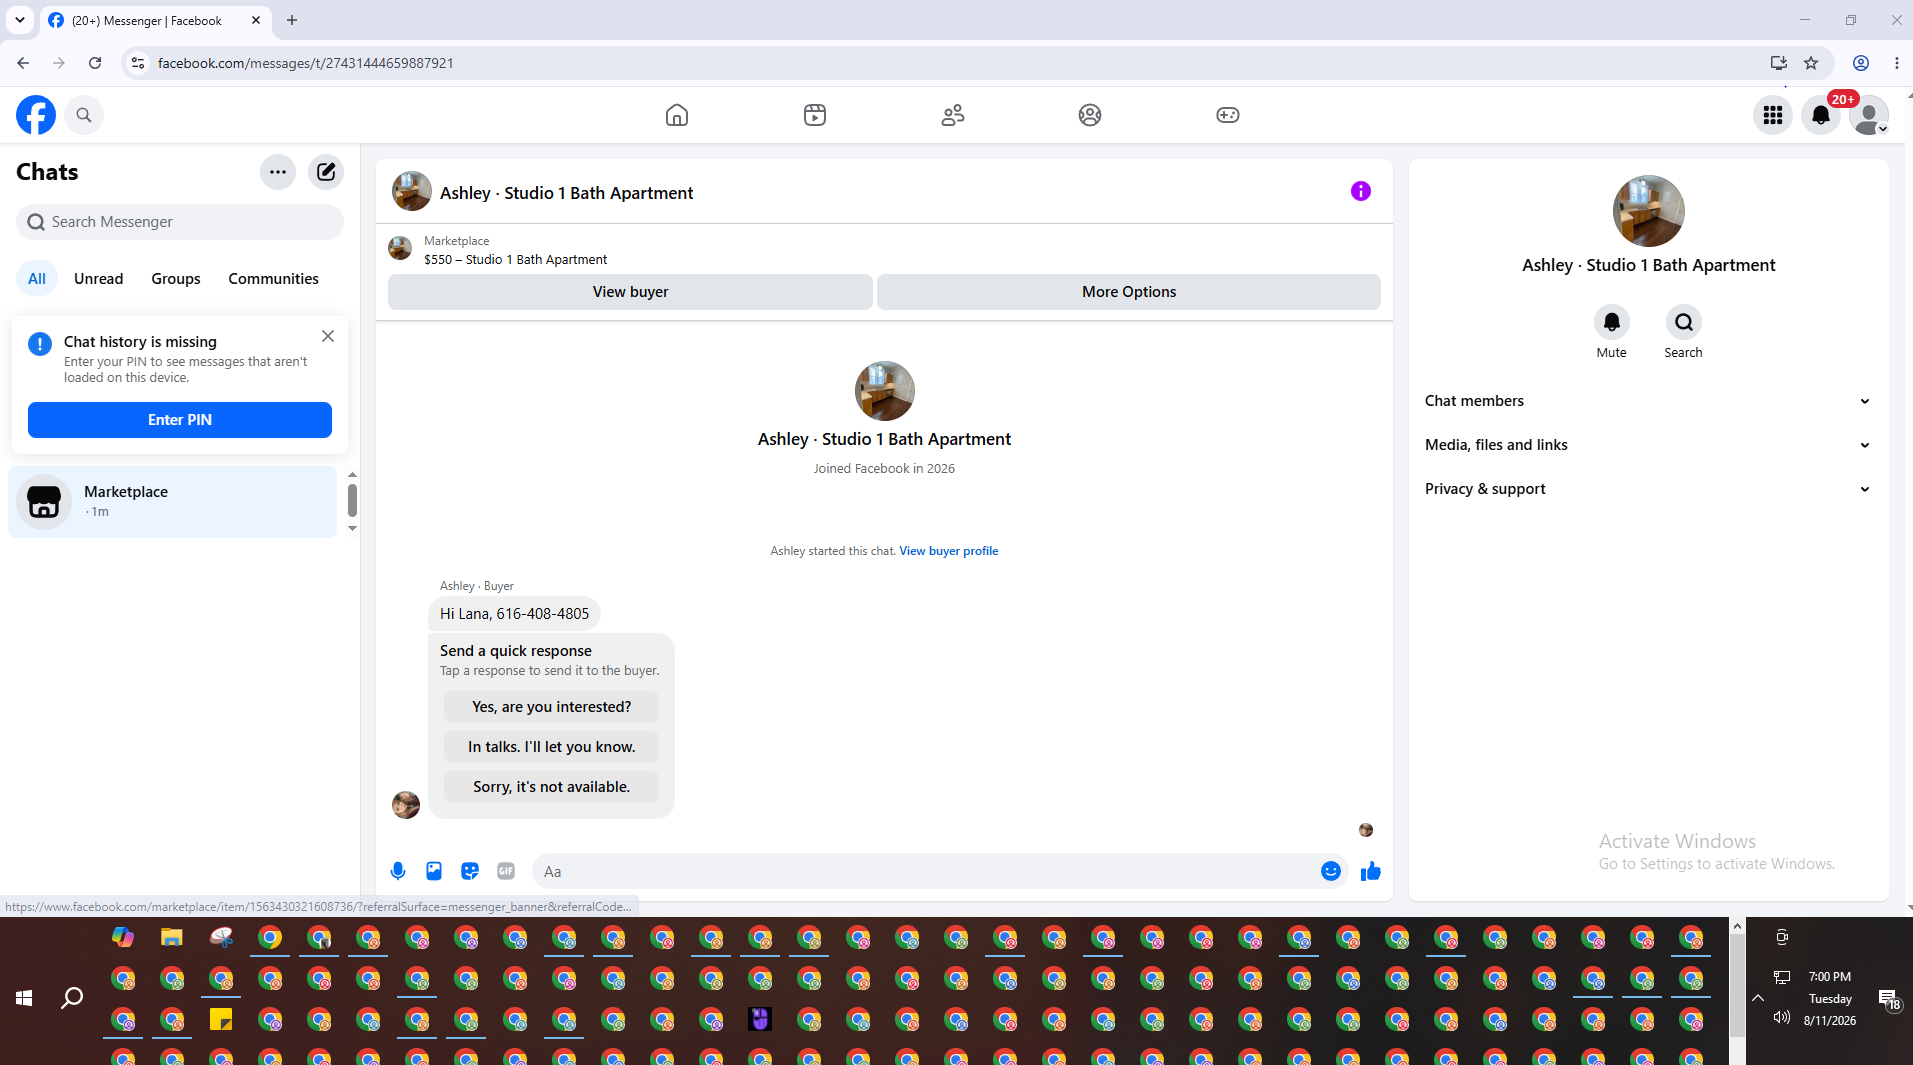The height and width of the screenshot is (1065, 1913).
Task: Go to the Home feed icon
Action: pos(677,115)
